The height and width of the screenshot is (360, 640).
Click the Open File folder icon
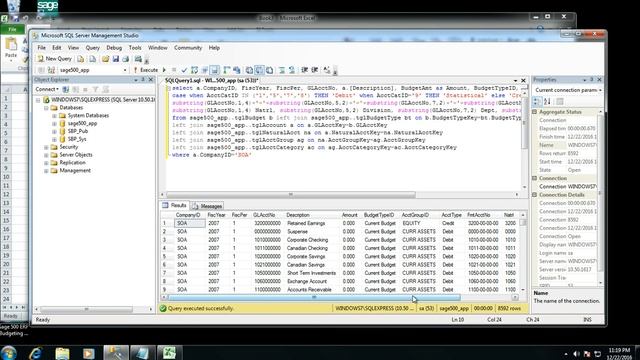(105, 59)
